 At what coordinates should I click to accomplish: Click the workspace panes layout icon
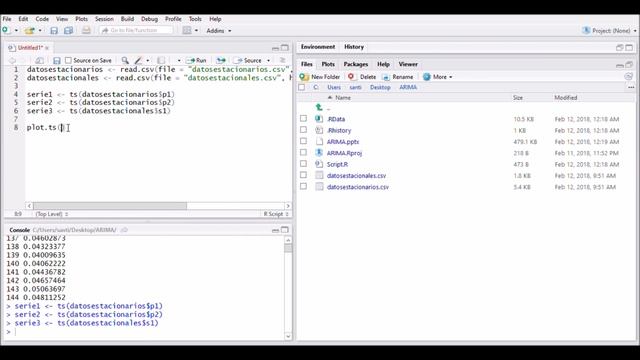[187, 31]
